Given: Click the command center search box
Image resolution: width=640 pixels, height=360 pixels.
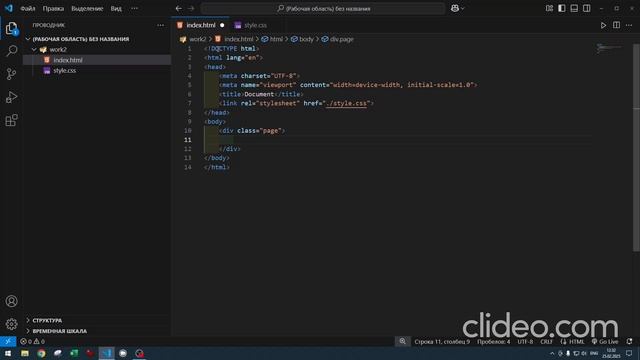Looking at the screenshot, I should point(323,8).
